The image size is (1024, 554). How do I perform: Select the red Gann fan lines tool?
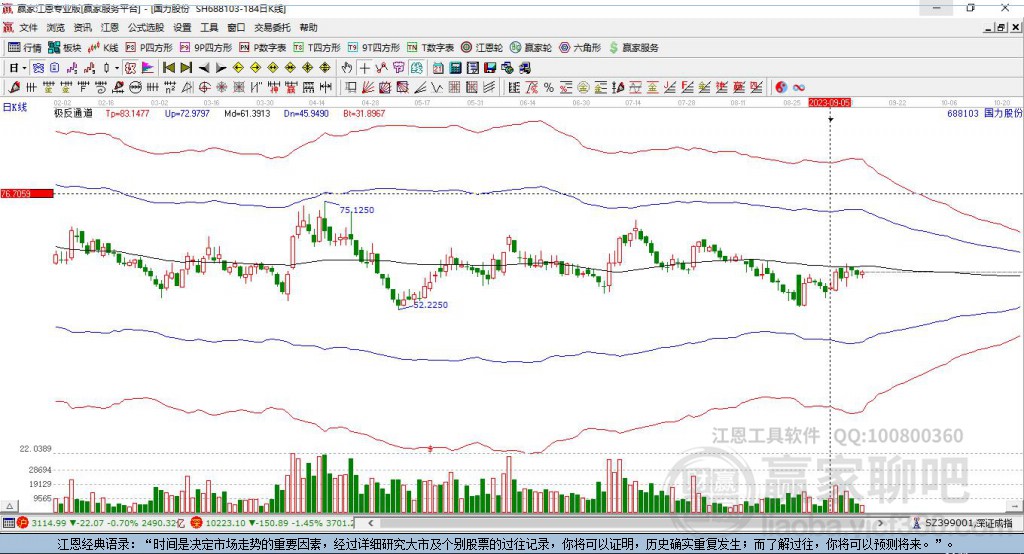368,87
